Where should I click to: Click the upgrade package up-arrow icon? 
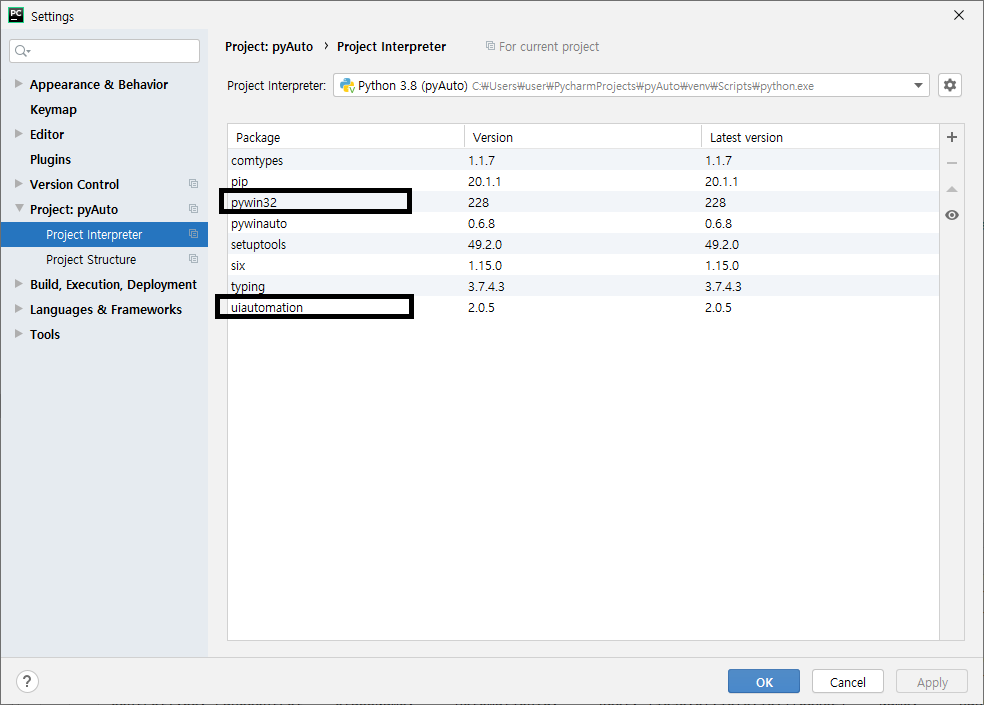coord(951,189)
